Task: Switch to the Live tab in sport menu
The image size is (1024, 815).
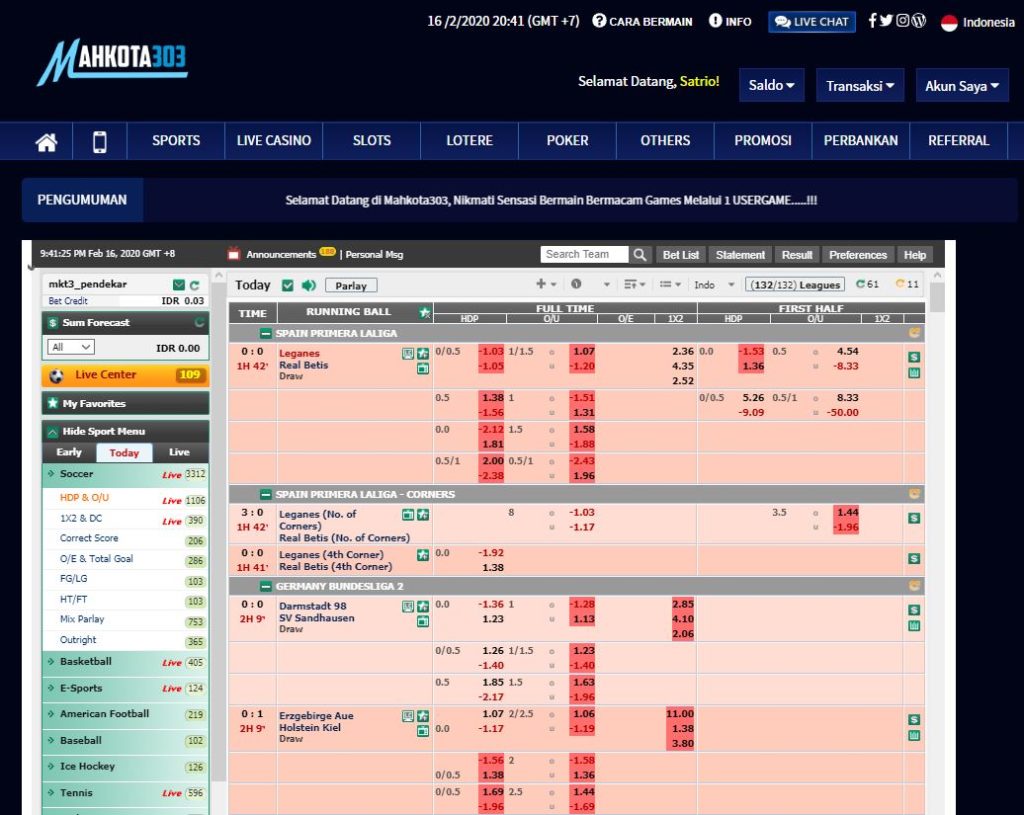Action: coord(179,453)
